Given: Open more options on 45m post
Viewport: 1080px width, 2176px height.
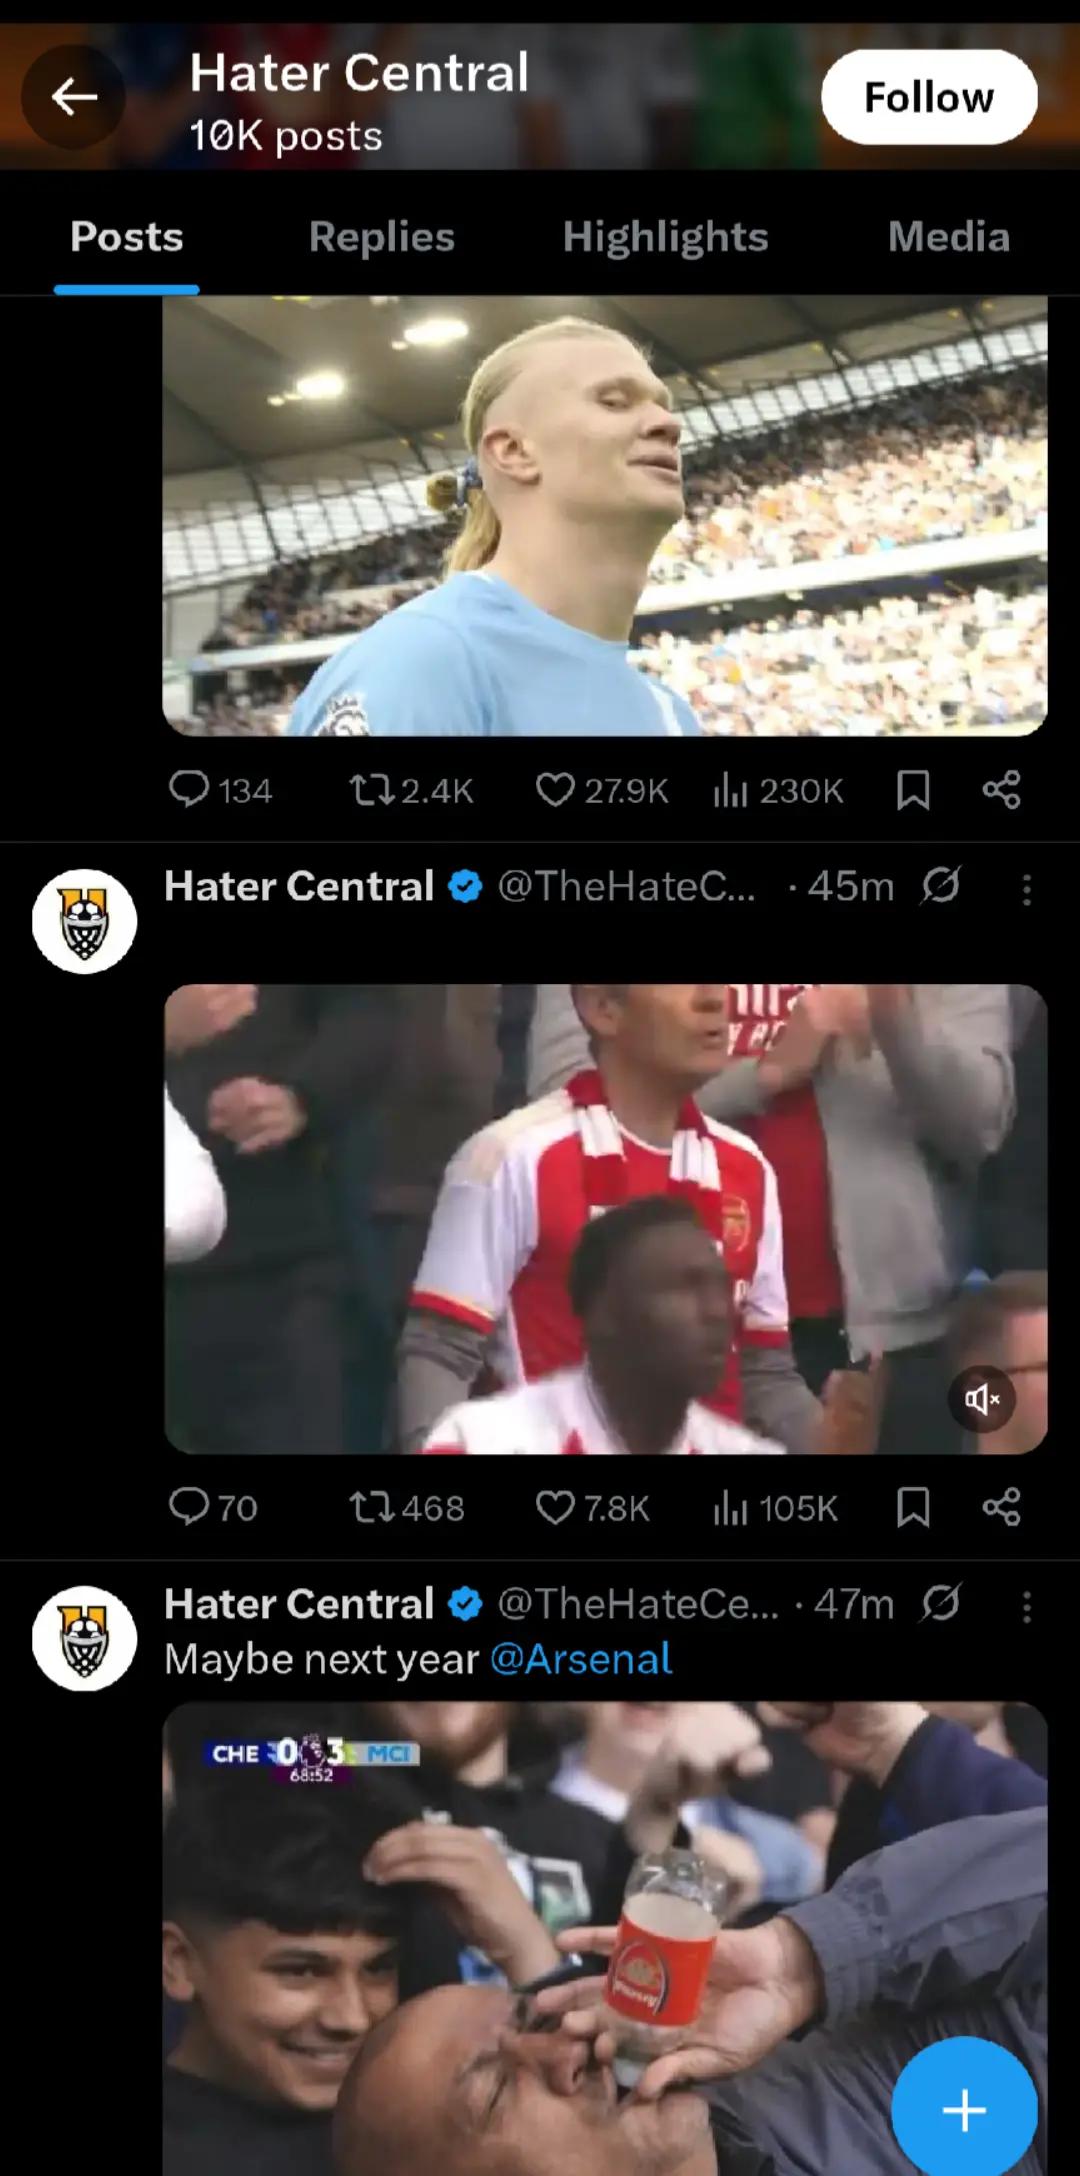Looking at the screenshot, I should [x=1026, y=889].
